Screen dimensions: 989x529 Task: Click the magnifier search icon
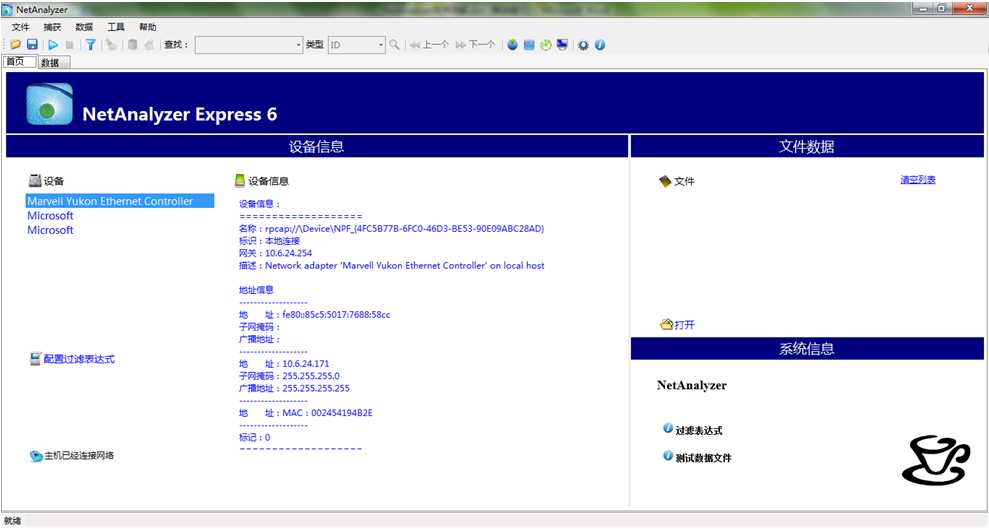[x=394, y=45]
